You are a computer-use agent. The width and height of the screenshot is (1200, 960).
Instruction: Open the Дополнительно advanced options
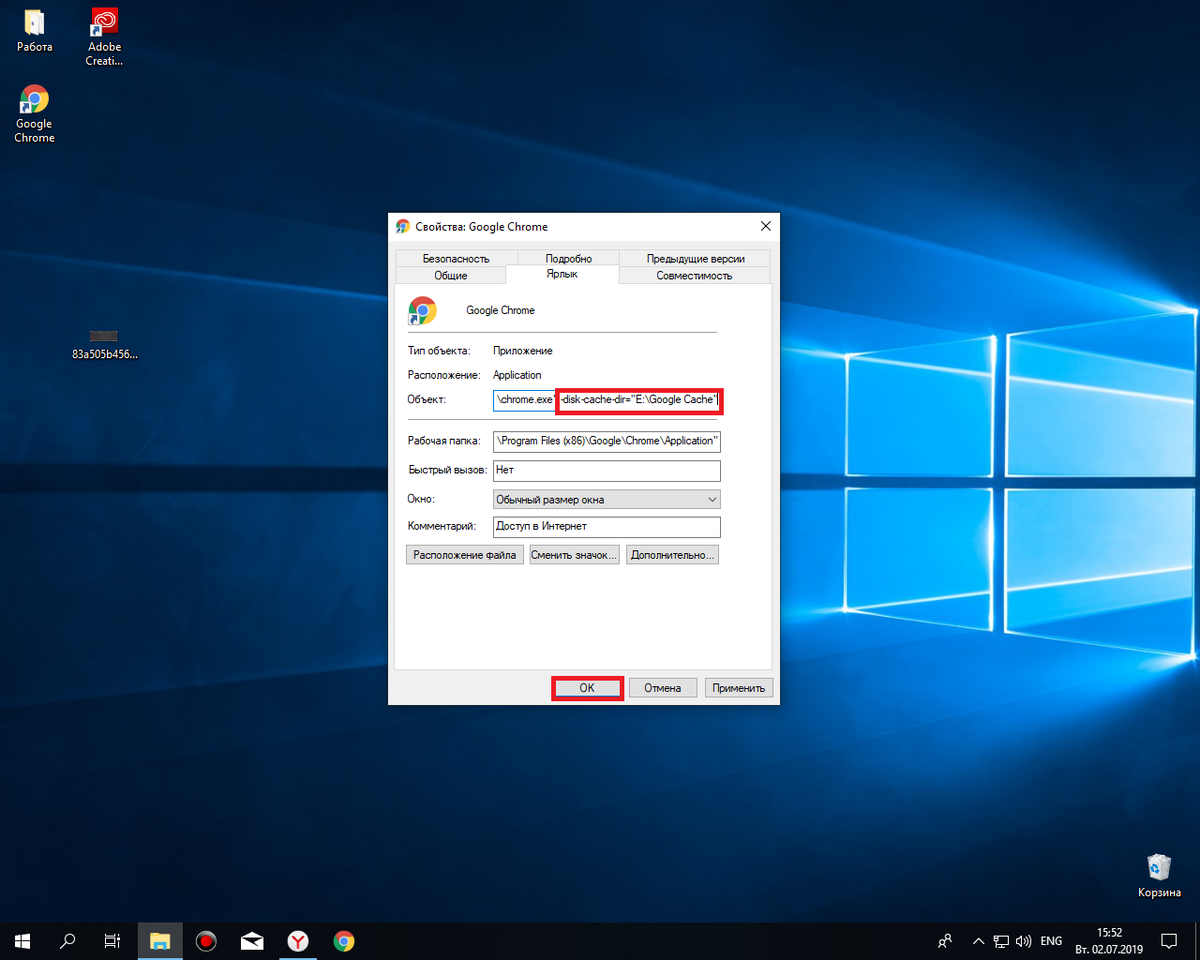point(673,554)
